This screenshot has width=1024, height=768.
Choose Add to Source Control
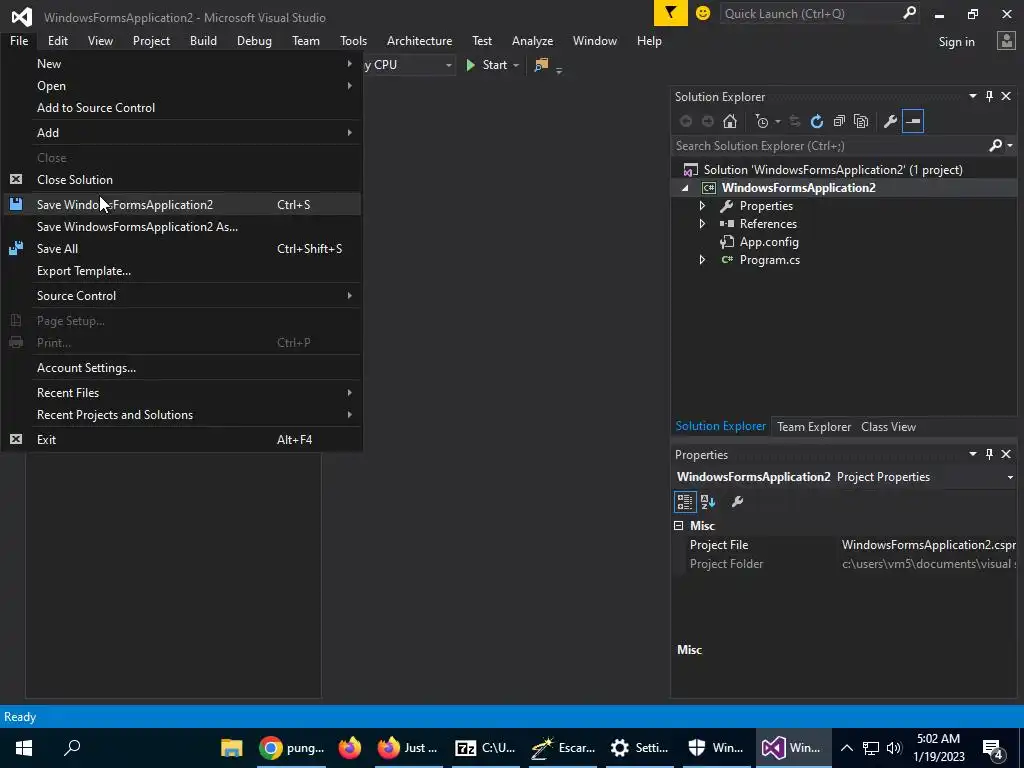click(182, 108)
